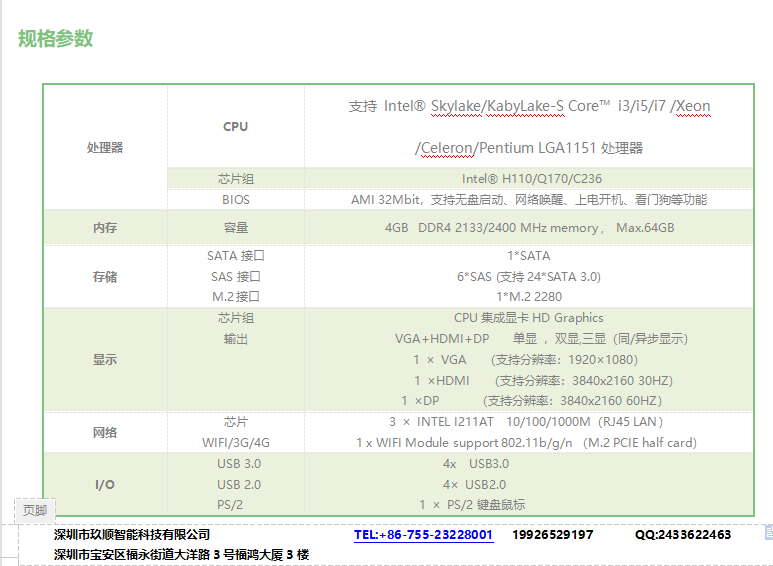Screen dimensions: 773x566
Task: Click the BIOS label cell
Action: (236, 200)
